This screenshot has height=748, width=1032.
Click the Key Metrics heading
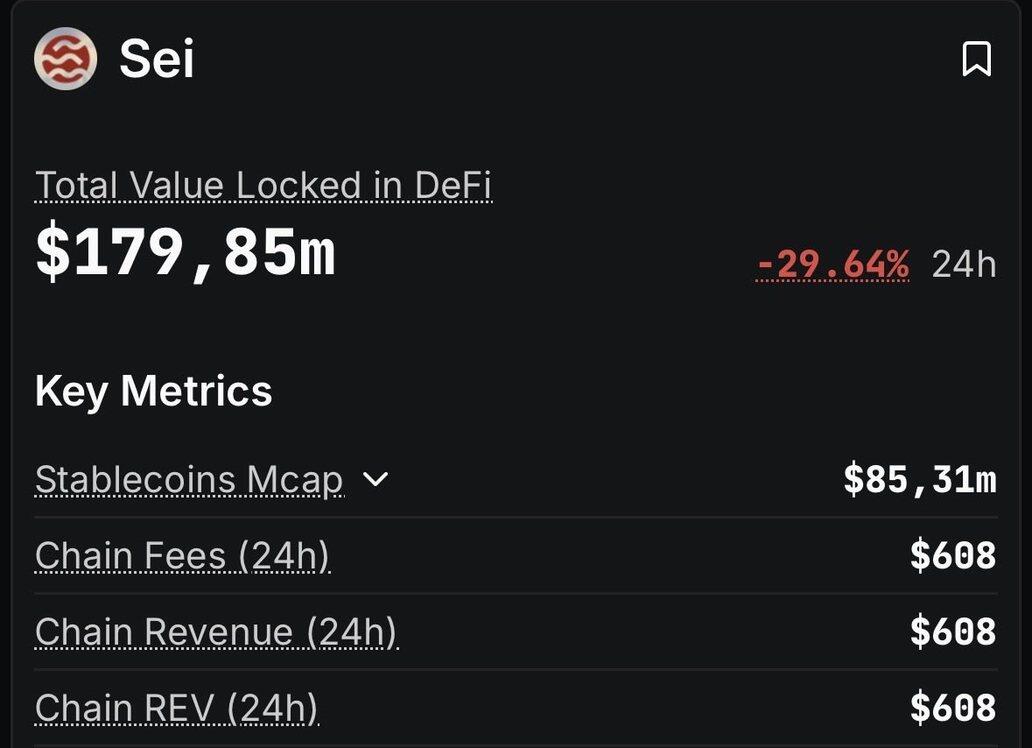point(153,390)
